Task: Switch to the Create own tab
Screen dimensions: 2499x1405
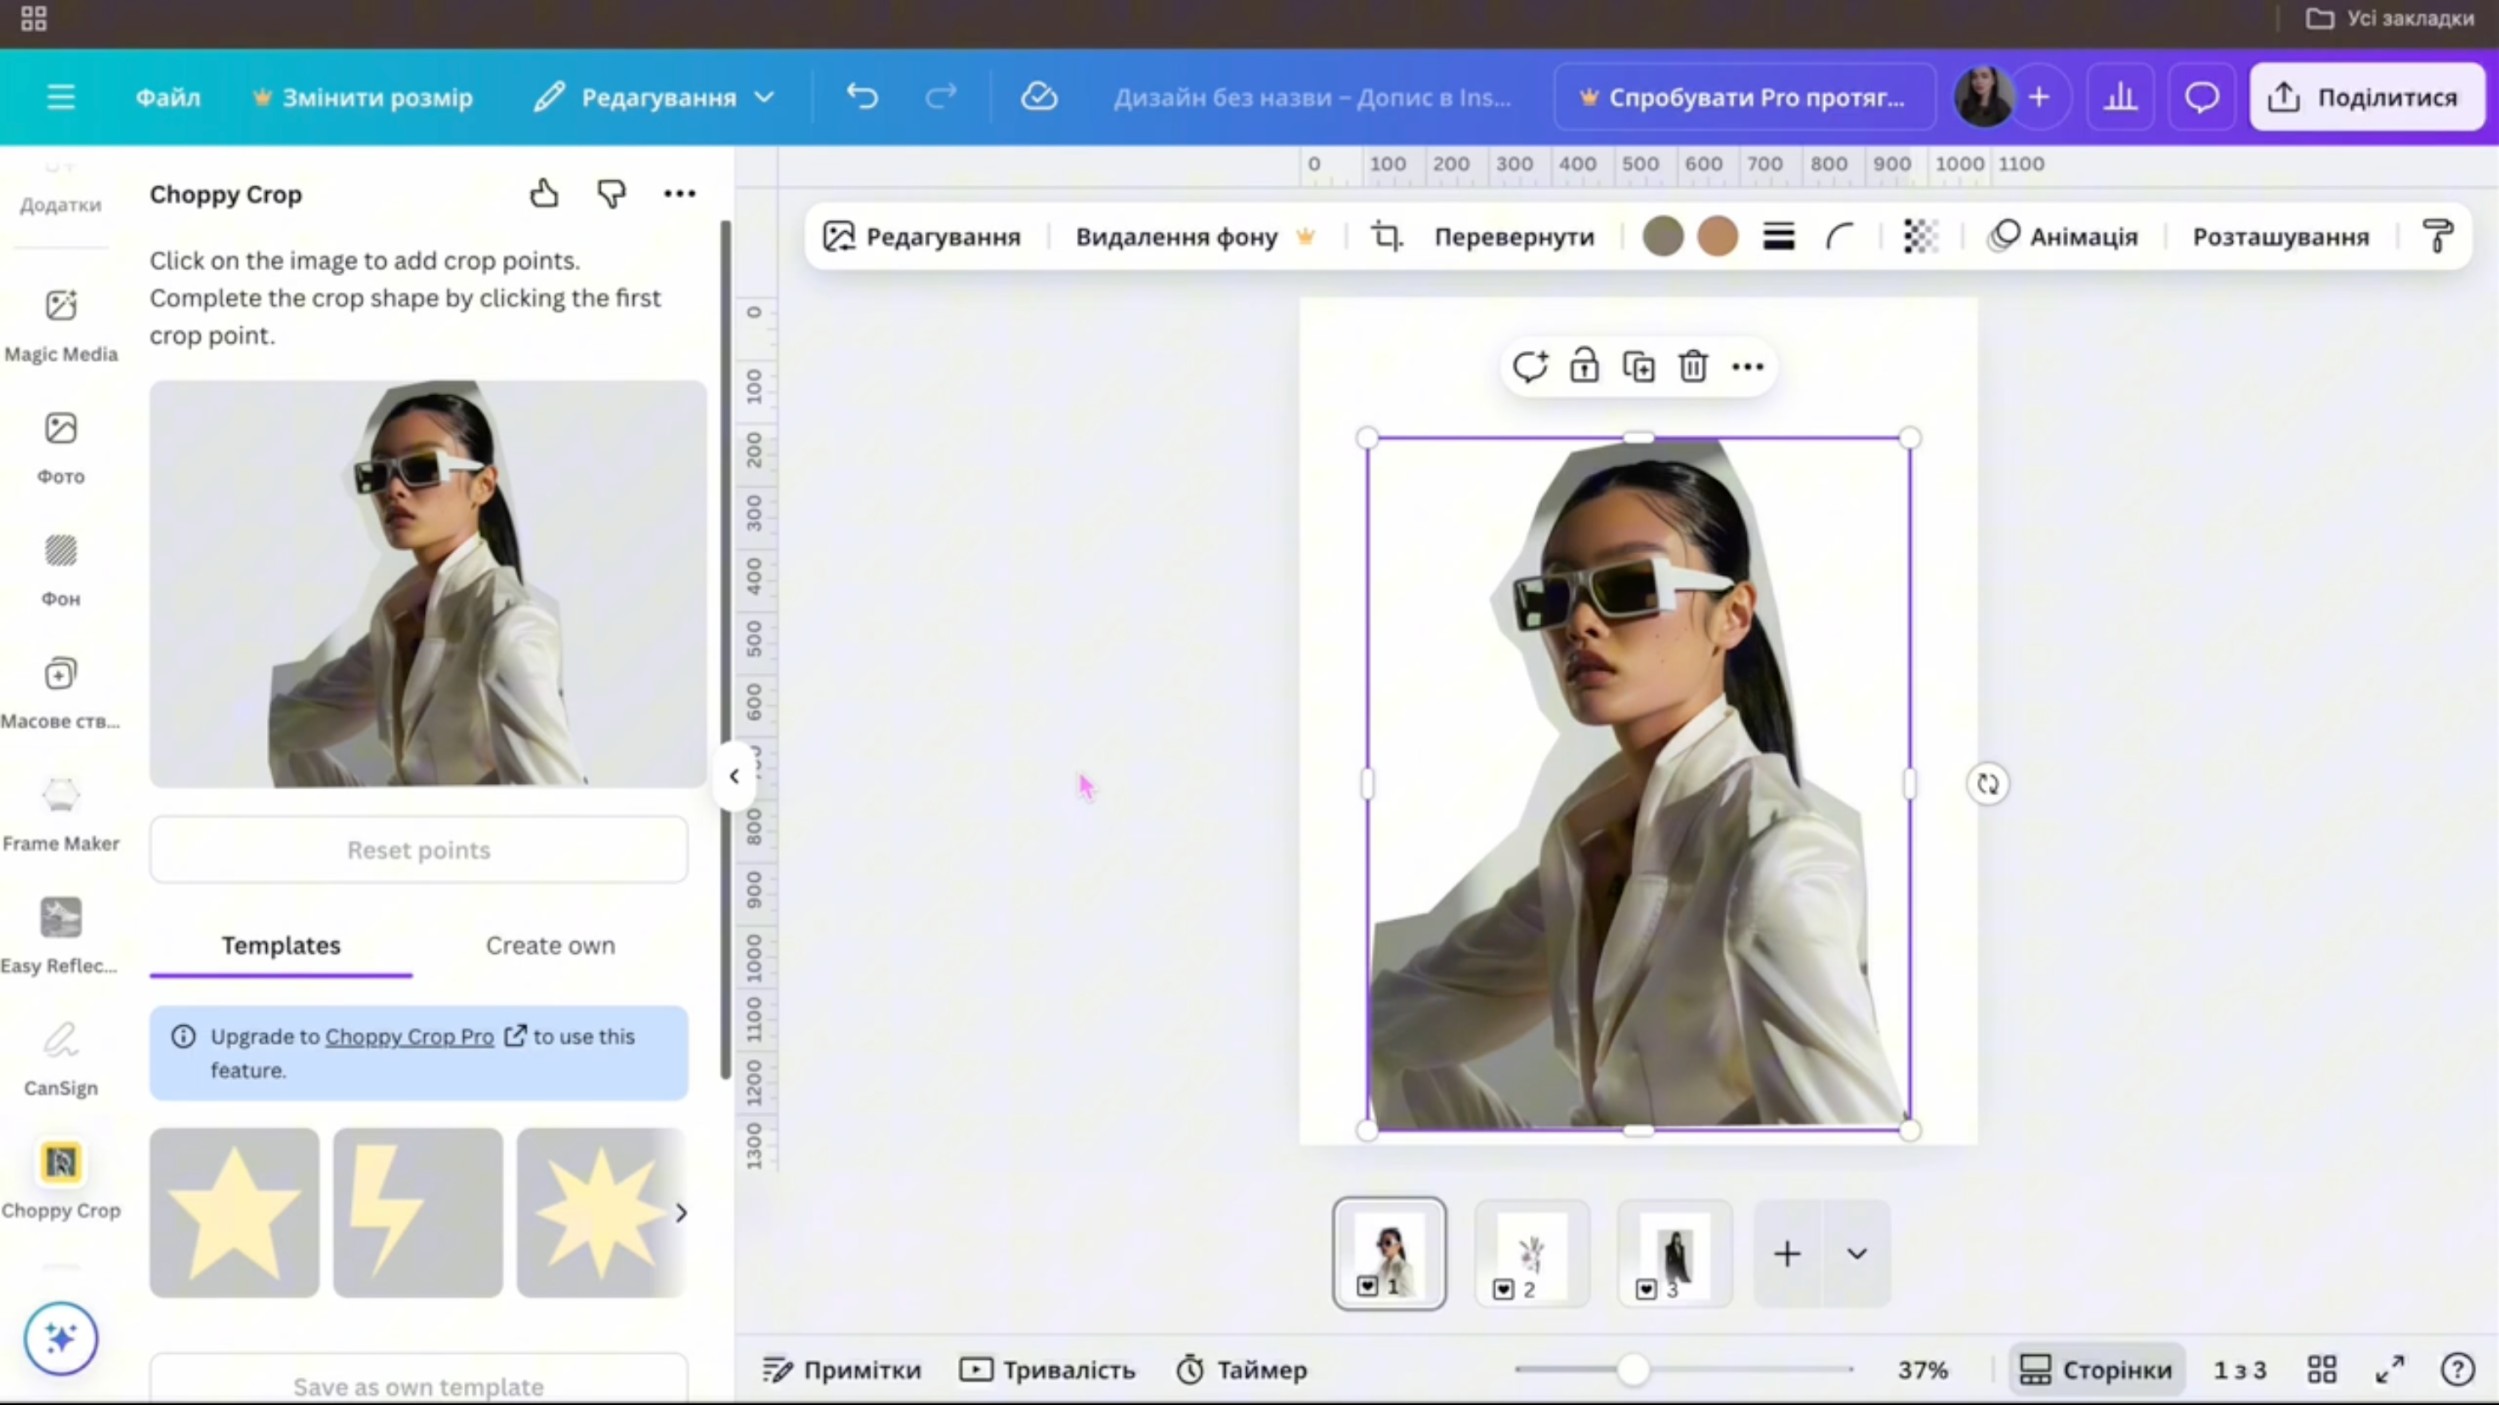Action: coord(550,945)
